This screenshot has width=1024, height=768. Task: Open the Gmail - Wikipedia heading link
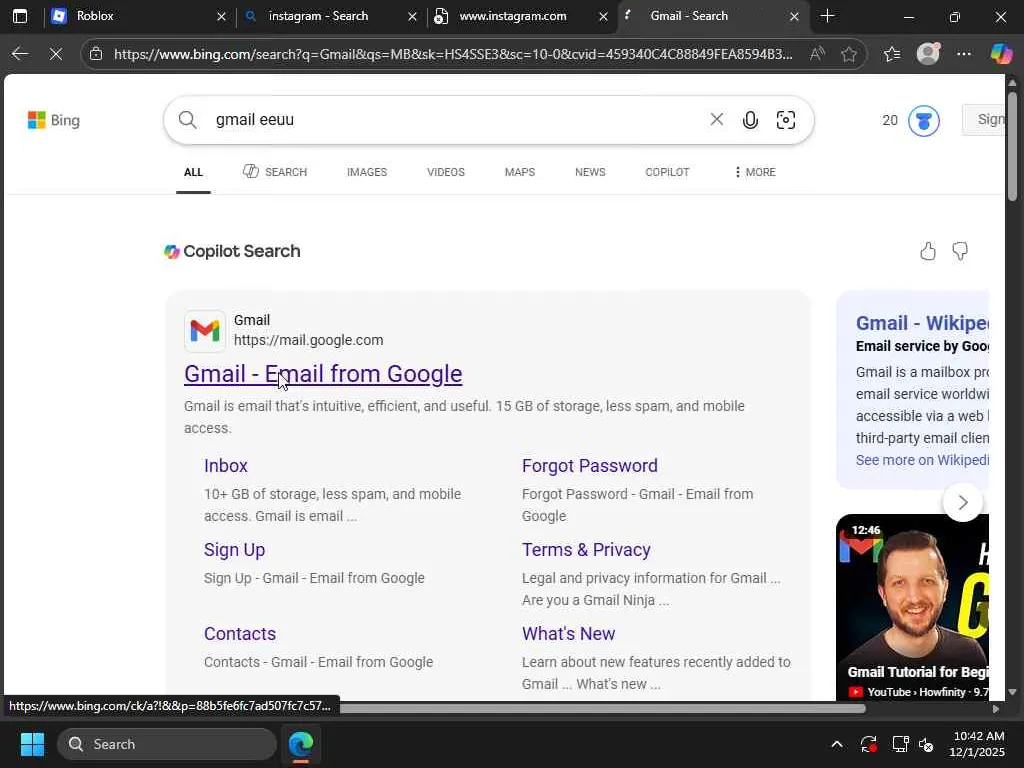click(x=922, y=323)
